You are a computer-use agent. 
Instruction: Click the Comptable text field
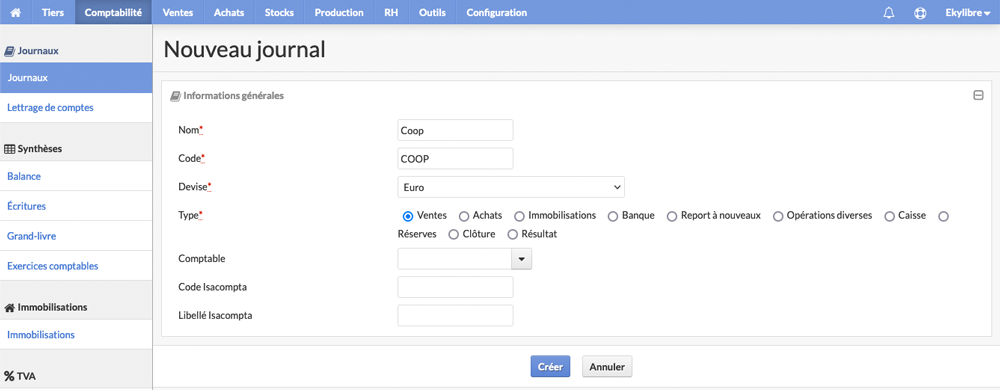tap(454, 259)
